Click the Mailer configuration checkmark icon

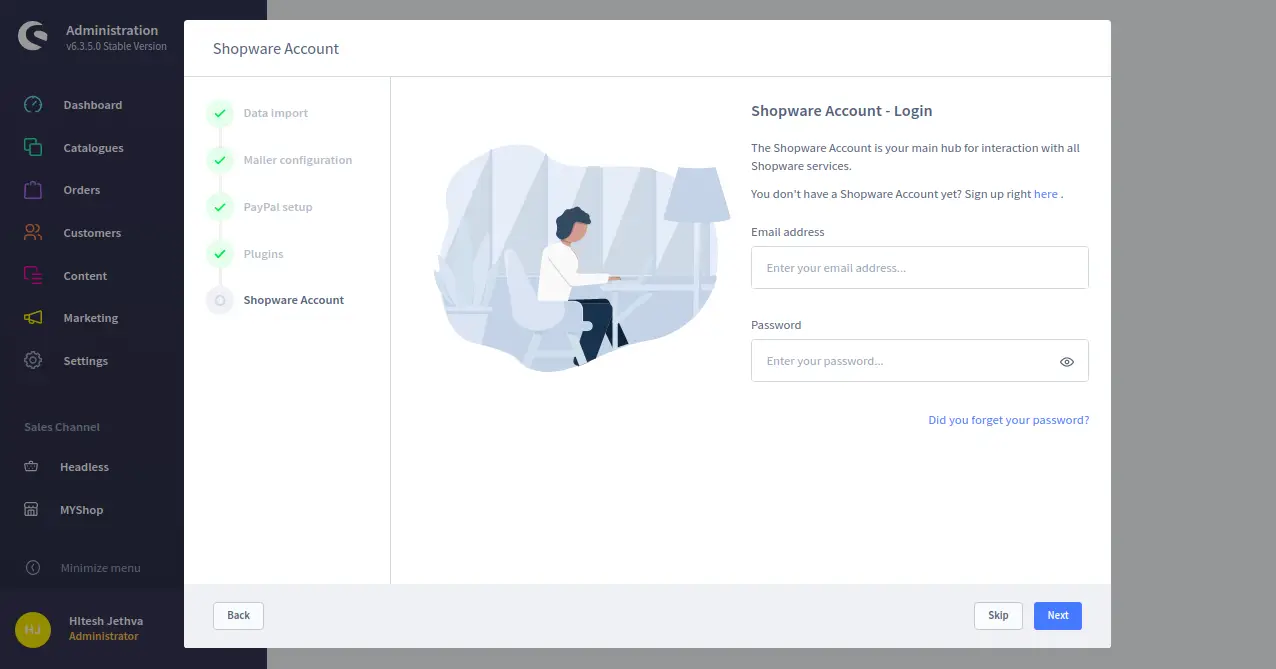(220, 160)
